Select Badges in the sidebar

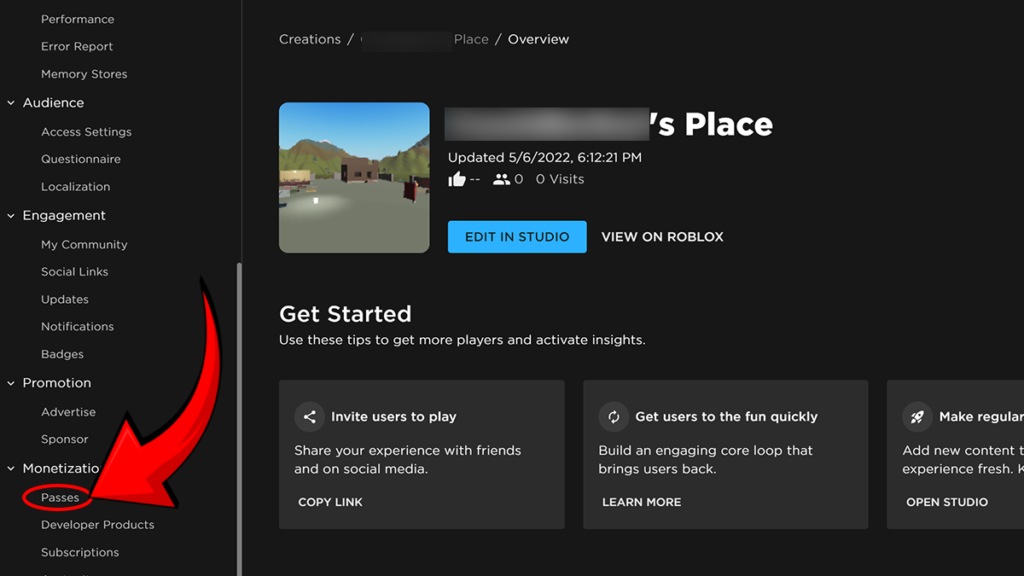[62, 353]
